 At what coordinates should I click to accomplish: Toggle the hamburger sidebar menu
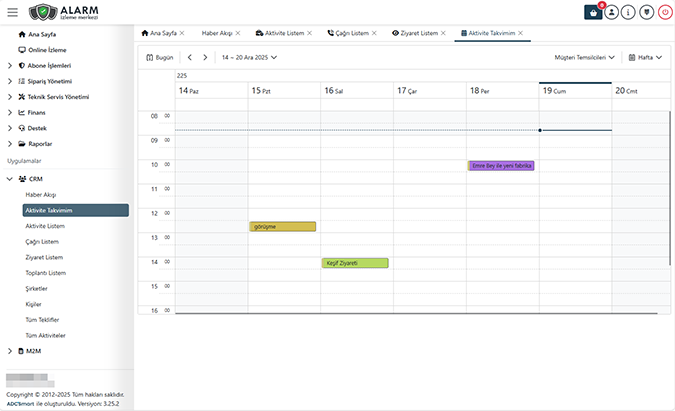[12, 13]
